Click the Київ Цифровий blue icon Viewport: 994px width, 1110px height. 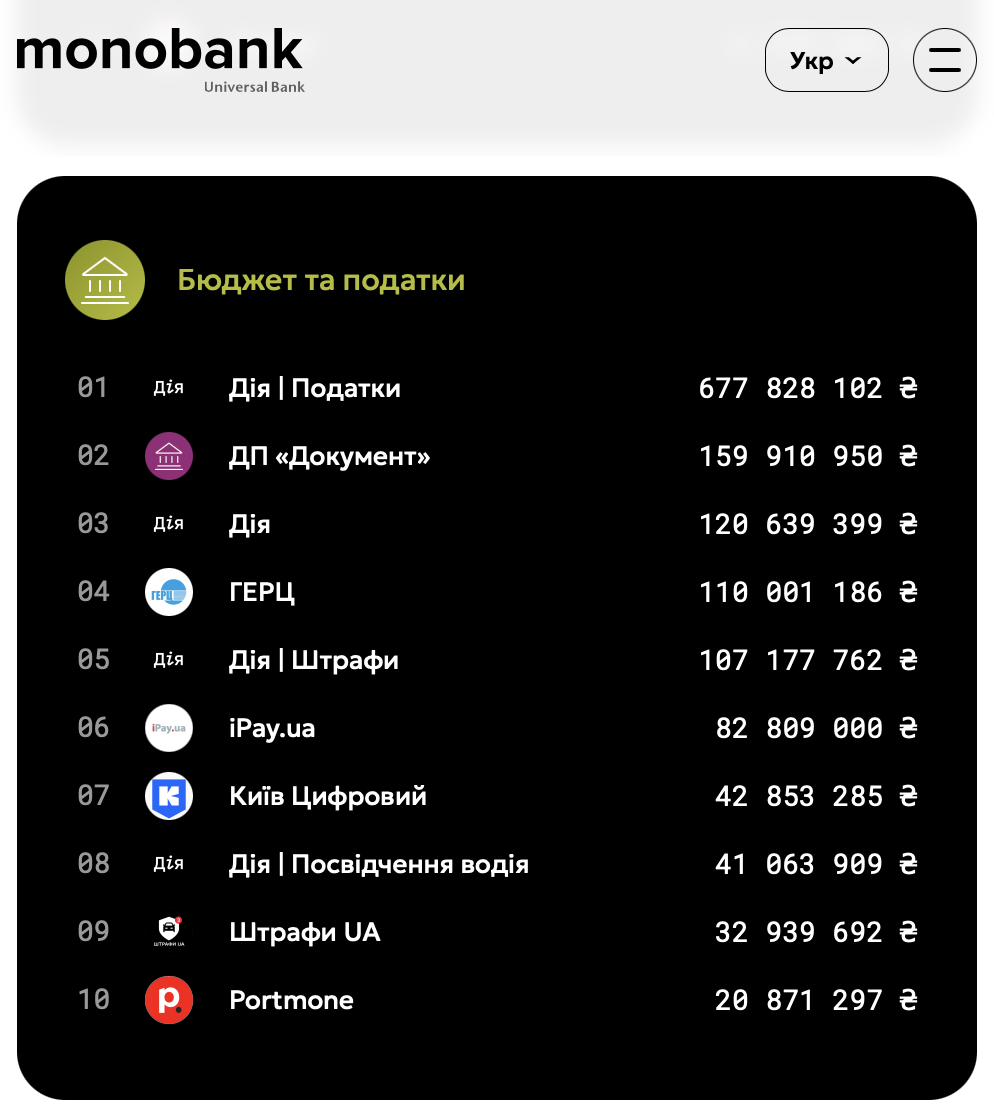click(168, 796)
